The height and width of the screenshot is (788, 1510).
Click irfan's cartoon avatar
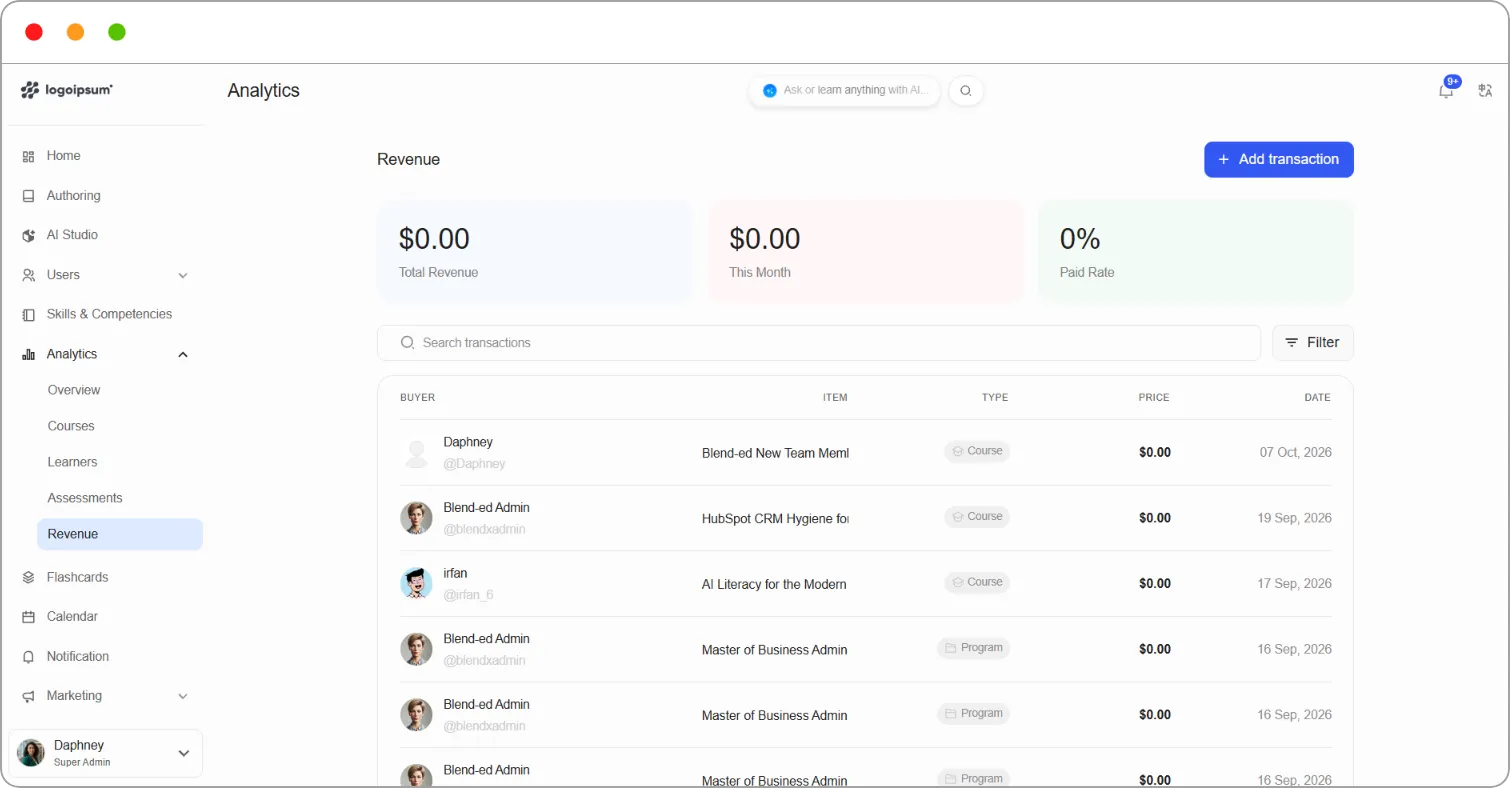[x=416, y=583]
